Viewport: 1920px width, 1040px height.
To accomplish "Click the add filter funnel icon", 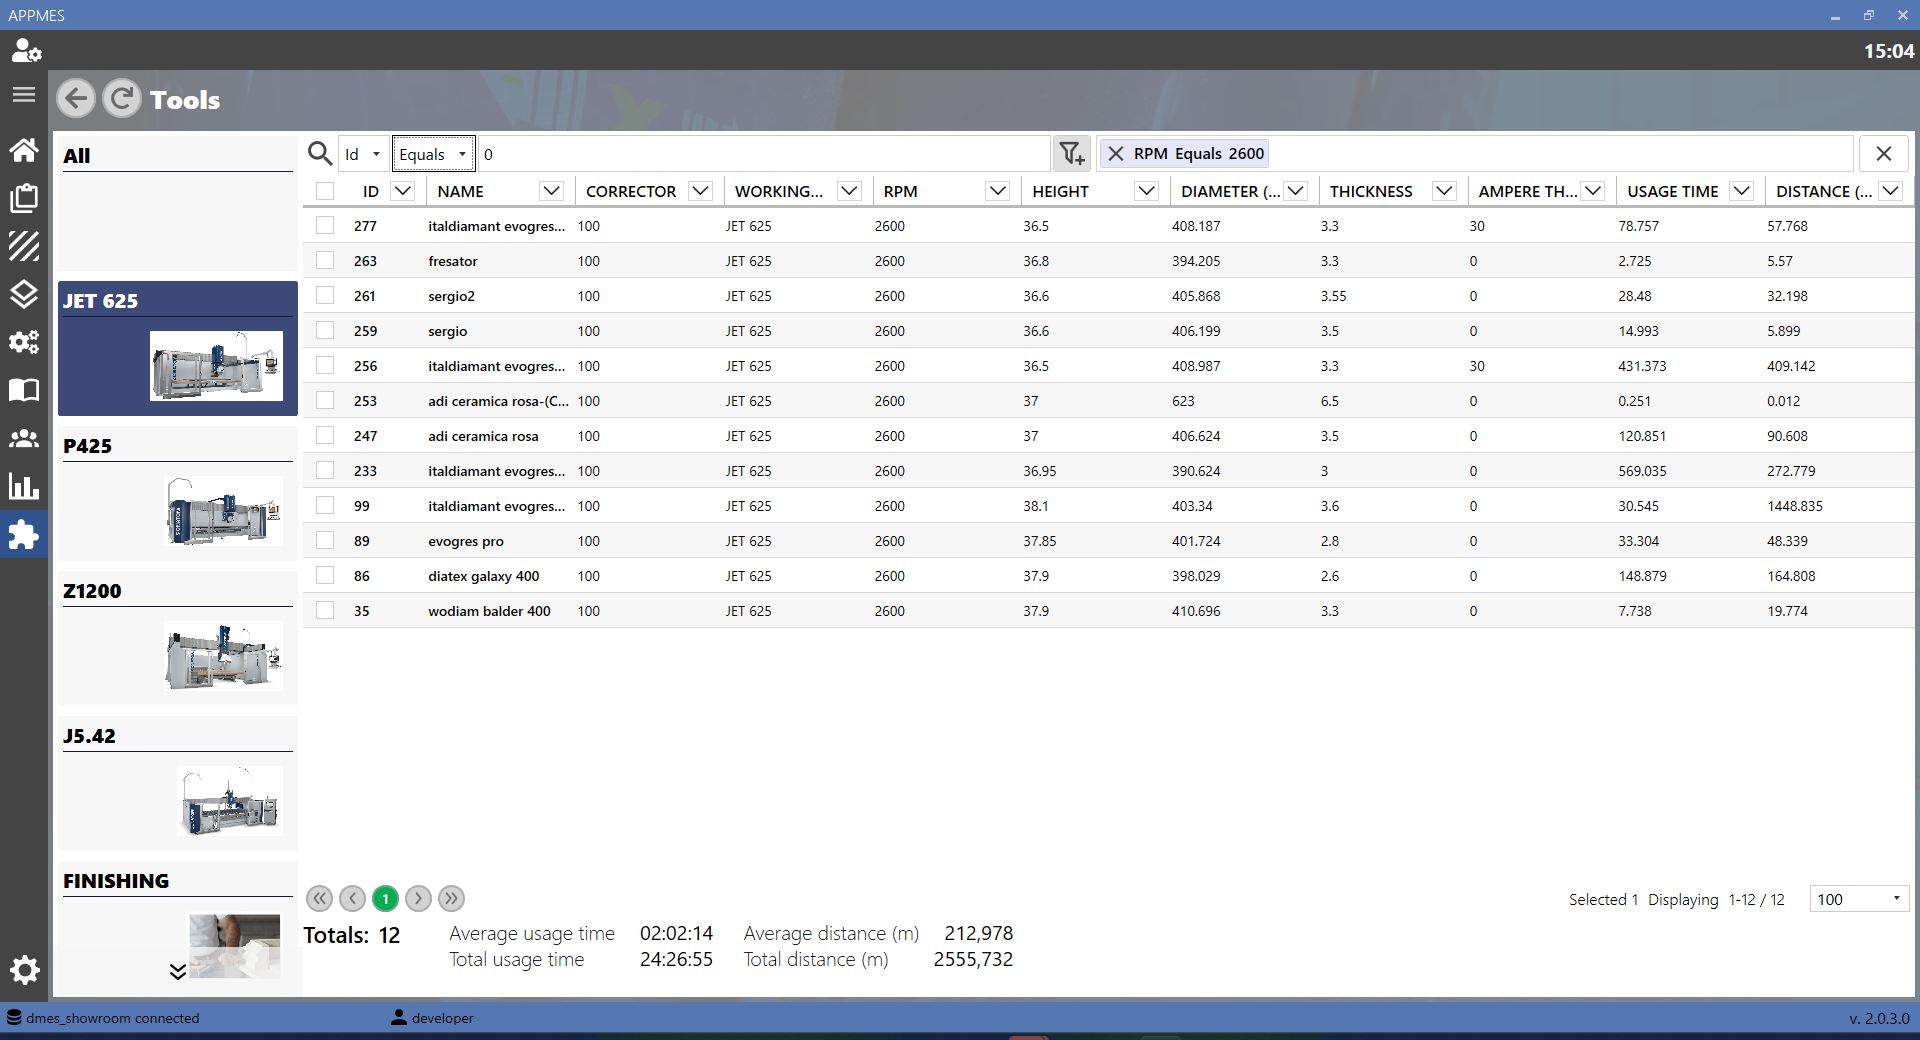I will point(1072,154).
